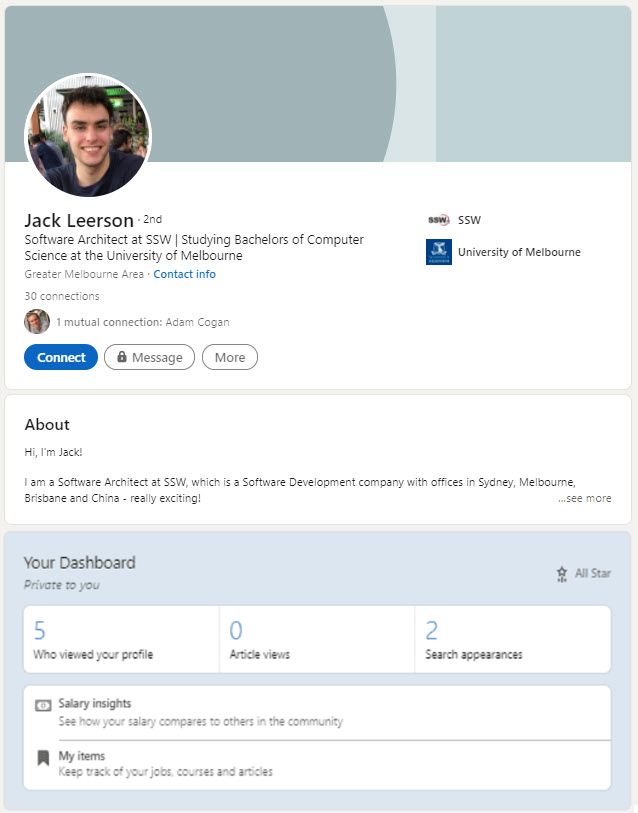The height and width of the screenshot is (813, 638).
Task: Click the University of Melbourne text link
Action: pyautogui.click(x=519, y=252)
